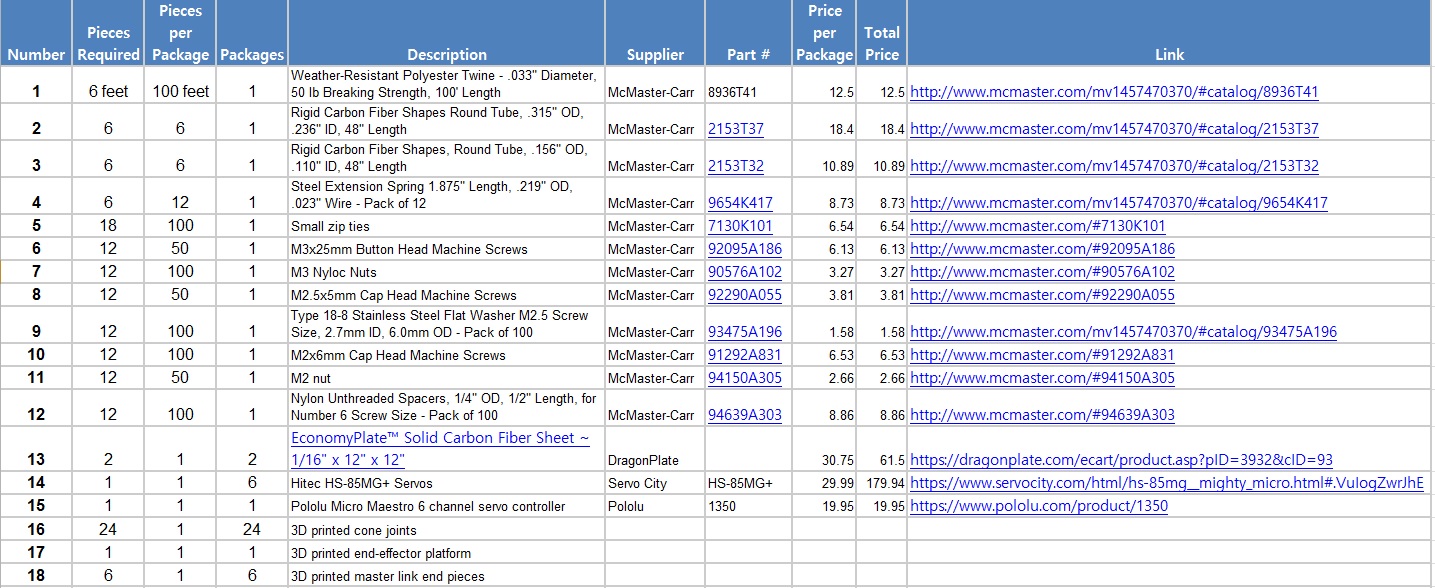Follow the mcmaster.com/#90576A102 URL

coord(1042,272)
